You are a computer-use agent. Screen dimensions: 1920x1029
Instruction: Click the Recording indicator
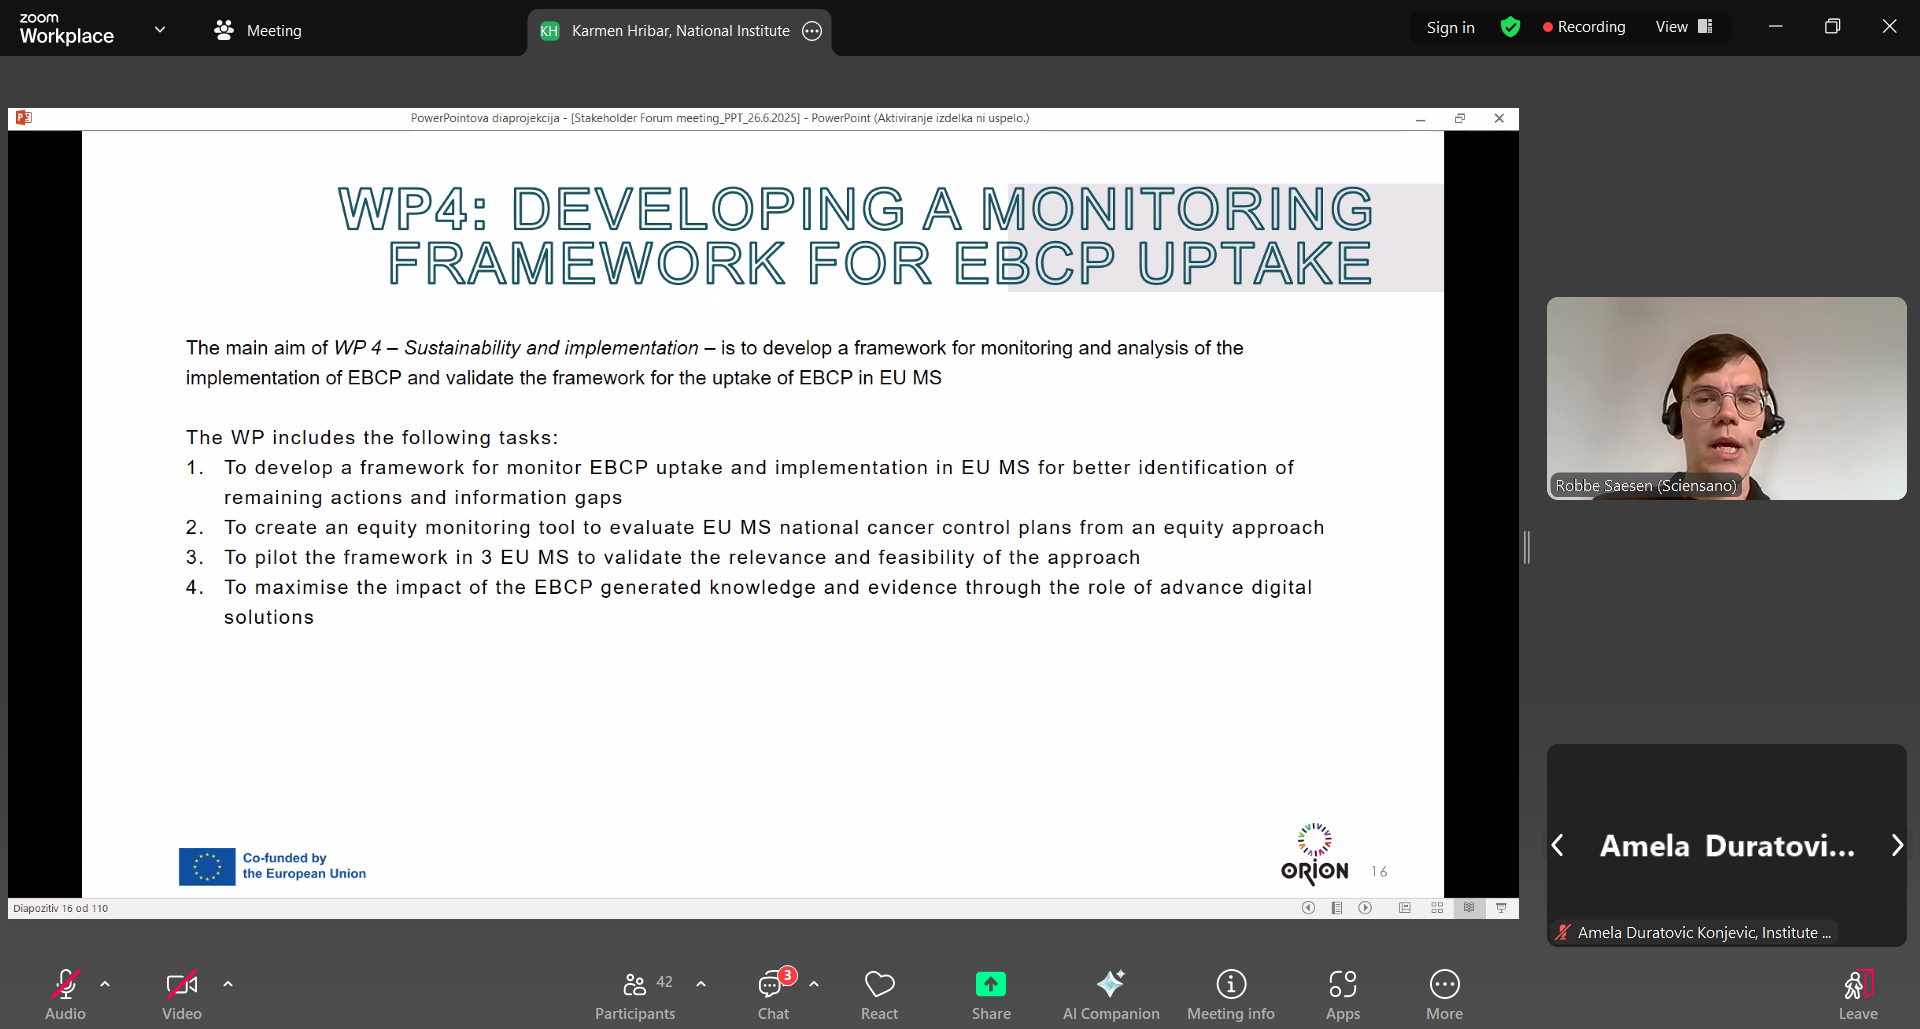1584,27
